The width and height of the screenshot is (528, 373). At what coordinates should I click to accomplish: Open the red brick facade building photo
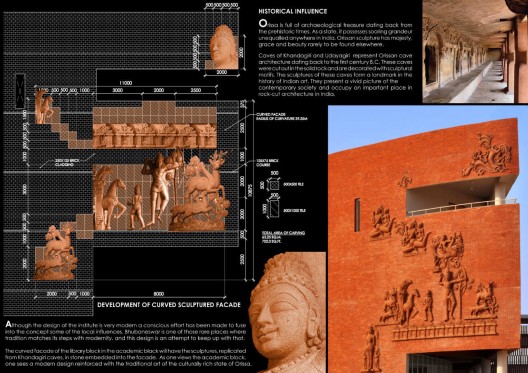pos(428,239)
